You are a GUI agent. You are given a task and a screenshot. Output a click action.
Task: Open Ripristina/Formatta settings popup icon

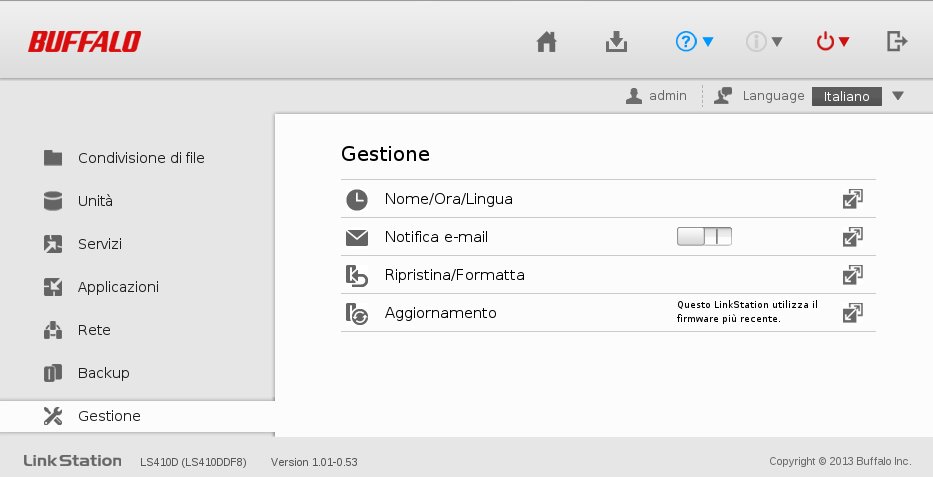pyautogui.click(x=853, y=275)
